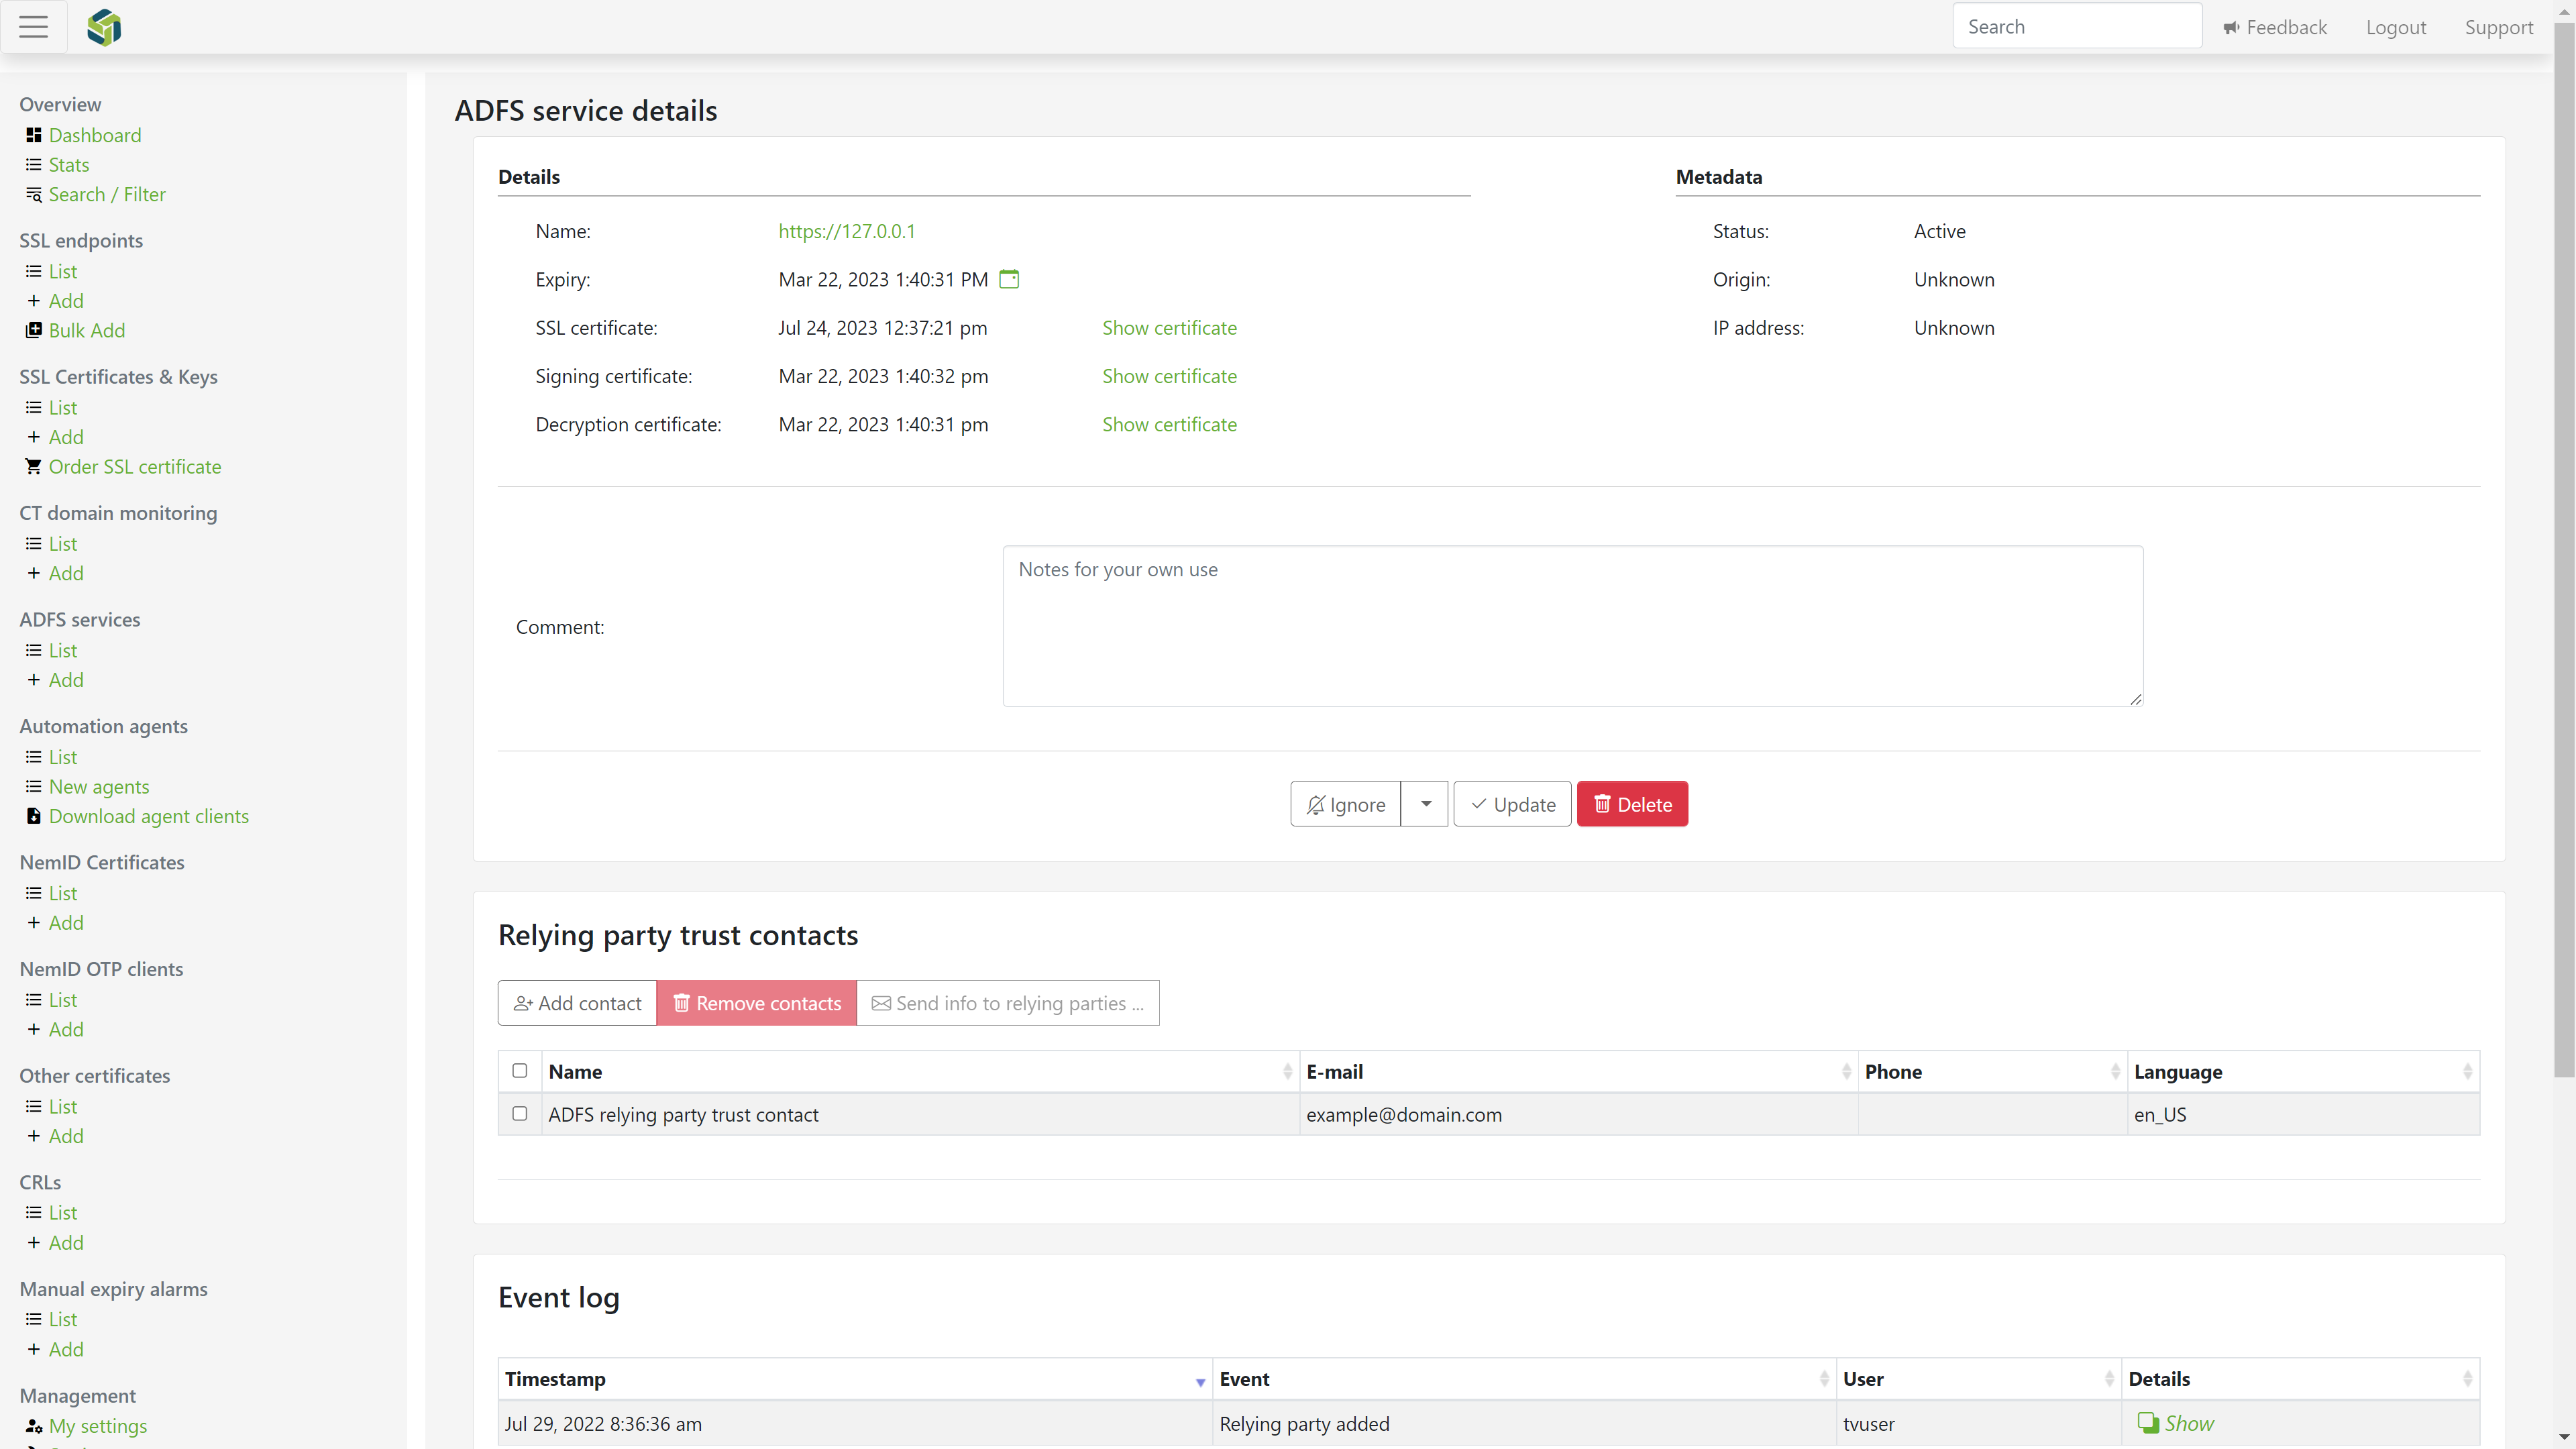Click the plus icon for CT domain monitoring Add

click(x=34, y=573)
